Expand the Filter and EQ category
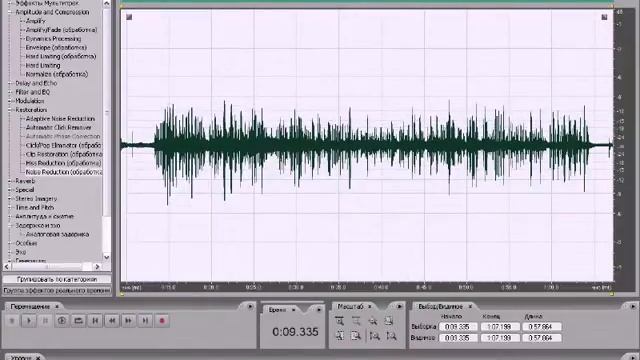 10,92
